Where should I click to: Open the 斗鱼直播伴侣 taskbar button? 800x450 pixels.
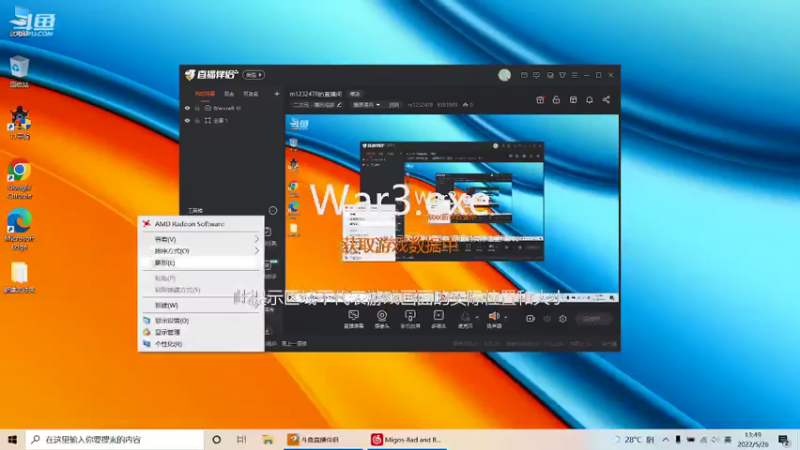point(322,439)
